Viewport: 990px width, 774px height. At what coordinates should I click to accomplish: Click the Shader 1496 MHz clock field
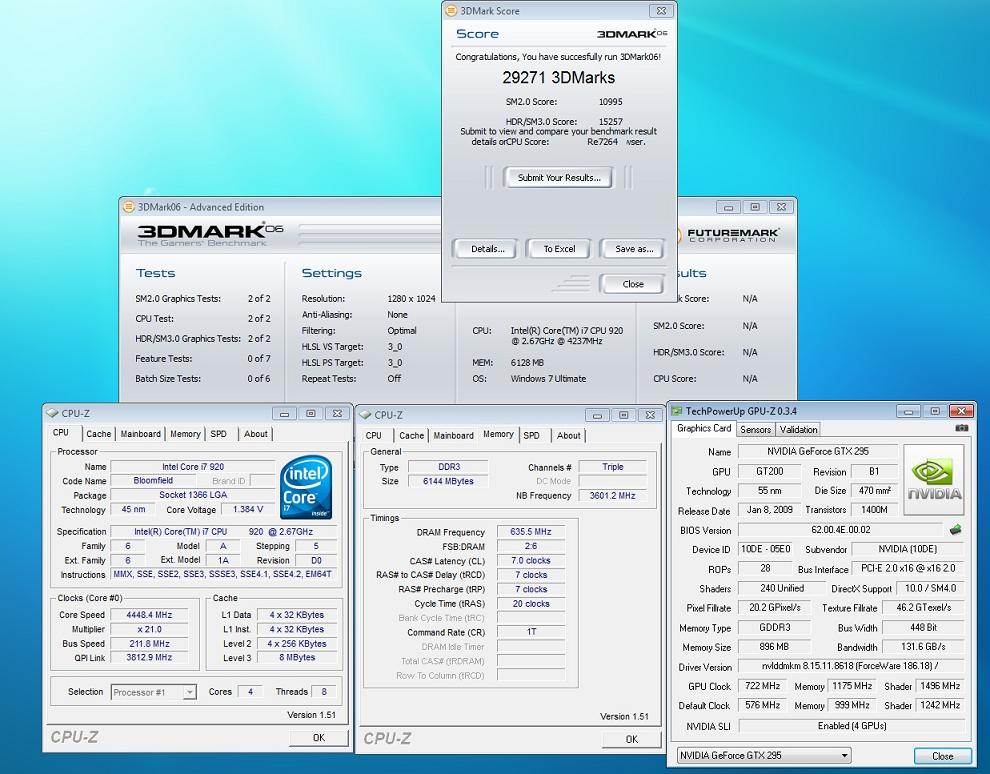(939, 686)
